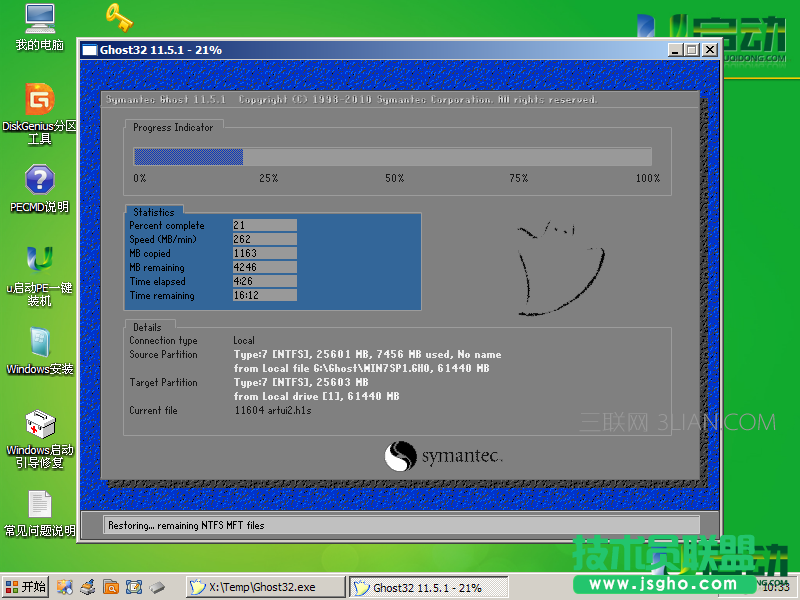This screenshot has height=600, width=800.
Task: Click the second quick launch icon in taskbar
Action: [88, 587]
